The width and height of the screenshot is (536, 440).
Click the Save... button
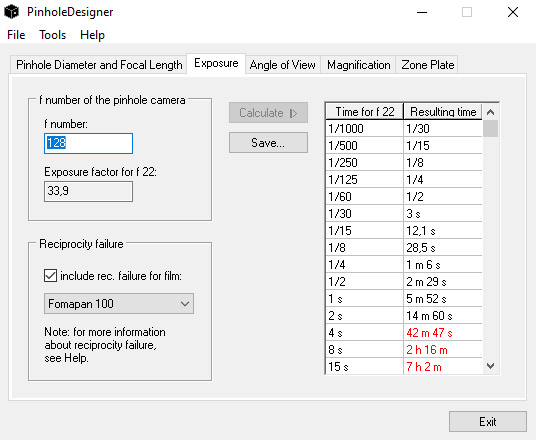point(268,143)
